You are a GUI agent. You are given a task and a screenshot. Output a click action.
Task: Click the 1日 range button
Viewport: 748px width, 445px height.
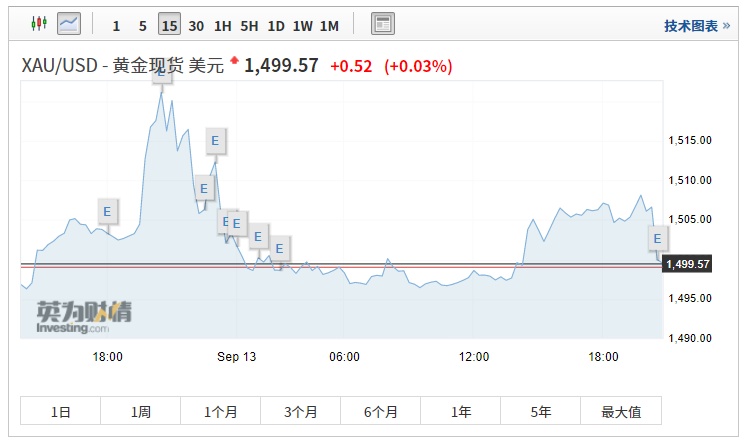tap(60, 411)
